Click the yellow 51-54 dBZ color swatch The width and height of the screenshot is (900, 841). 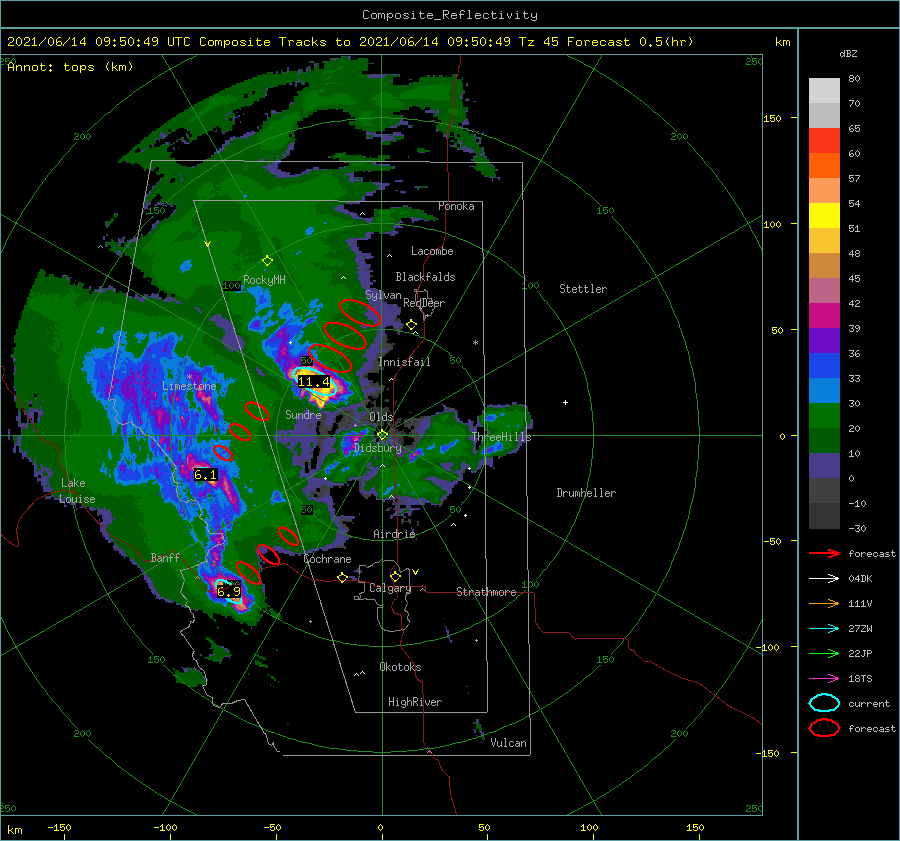point(824,216)
